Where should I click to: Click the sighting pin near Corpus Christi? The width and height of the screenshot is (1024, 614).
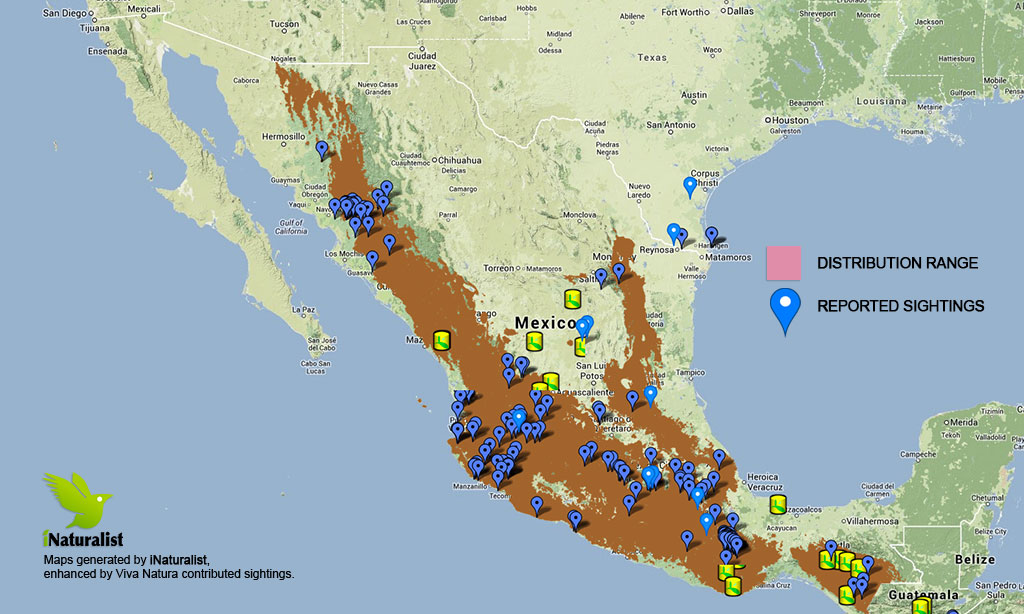[x=690, y=185]
